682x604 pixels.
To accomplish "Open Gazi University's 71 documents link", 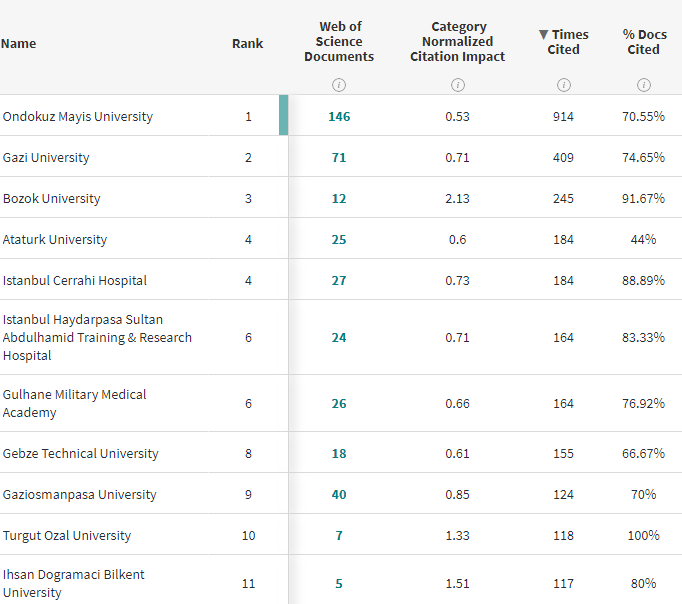I will (339, 158).
